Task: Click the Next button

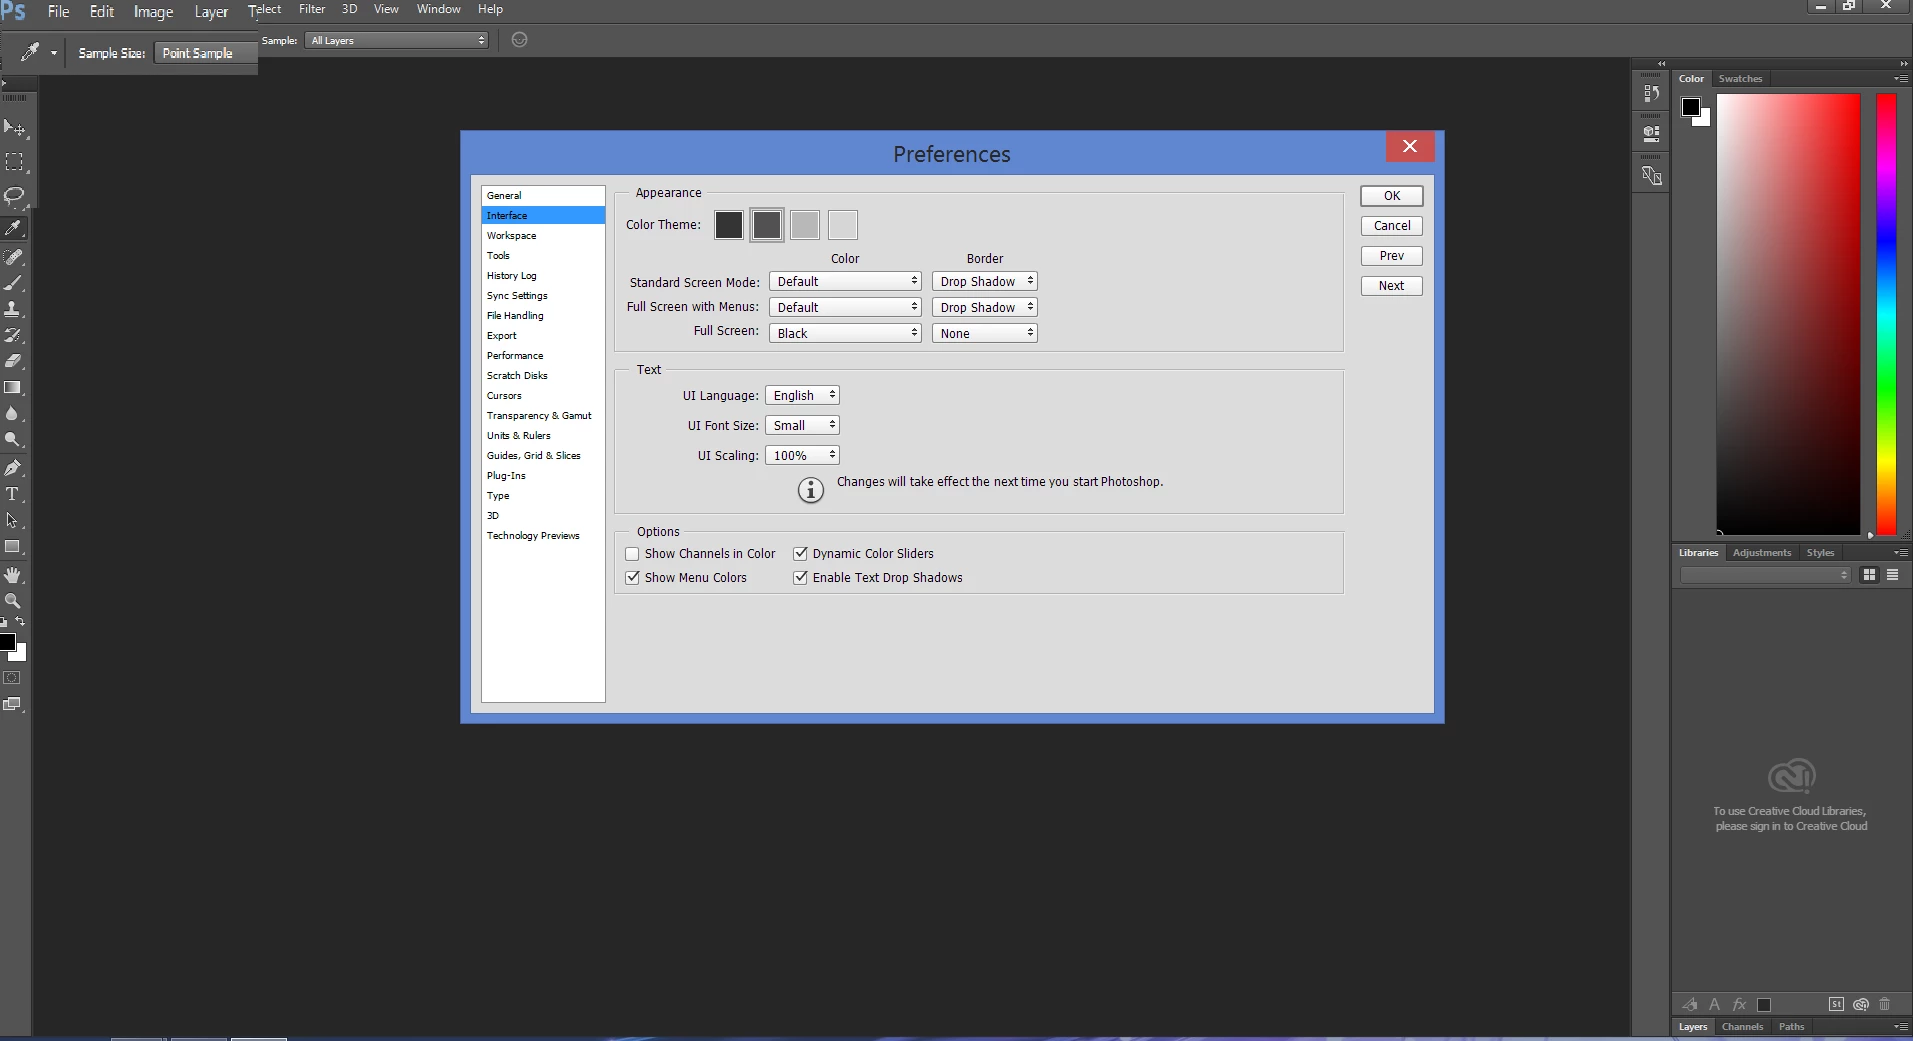Action: click(x=1392, y=286)
